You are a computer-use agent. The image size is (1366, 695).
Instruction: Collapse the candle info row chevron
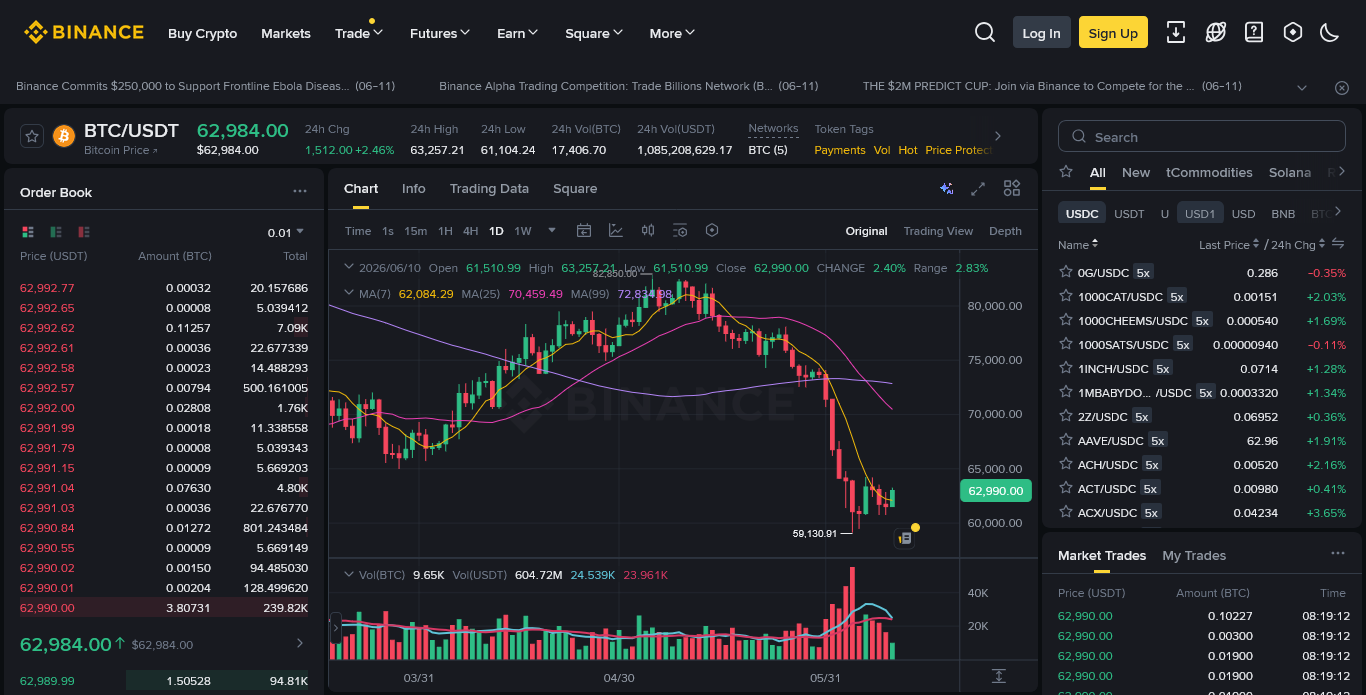point(349,267)
